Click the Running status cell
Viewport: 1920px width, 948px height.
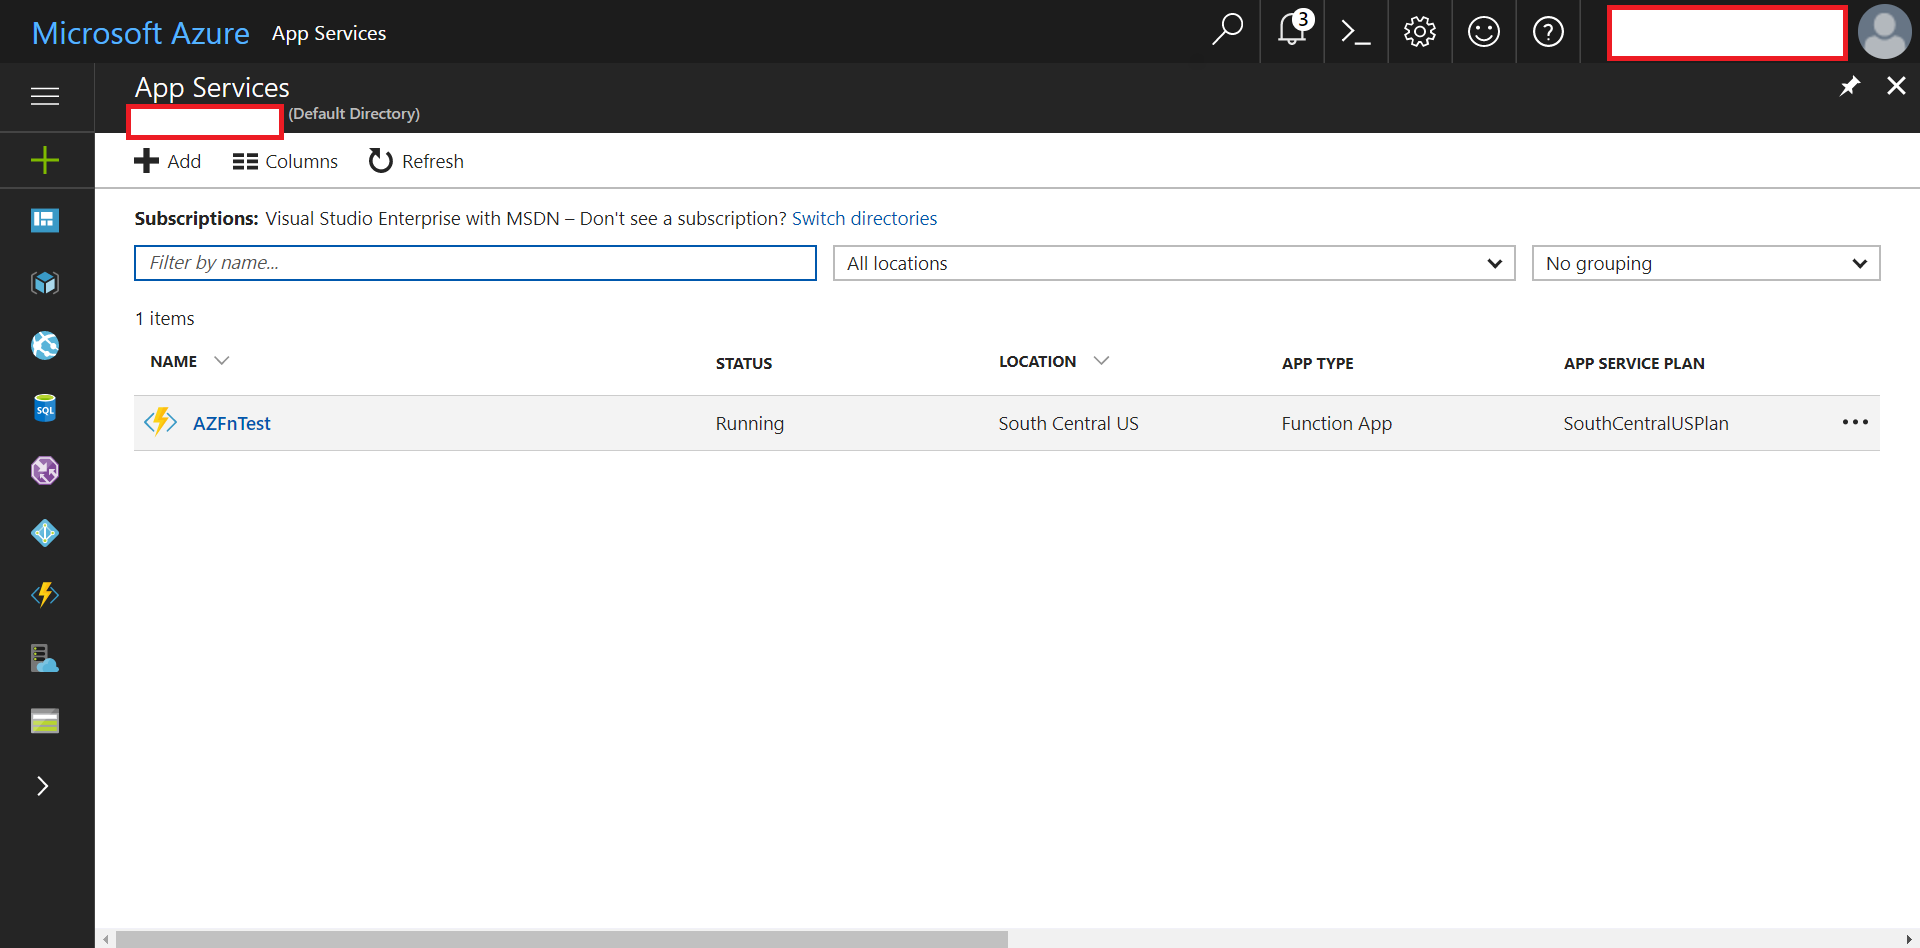[749, 423]
